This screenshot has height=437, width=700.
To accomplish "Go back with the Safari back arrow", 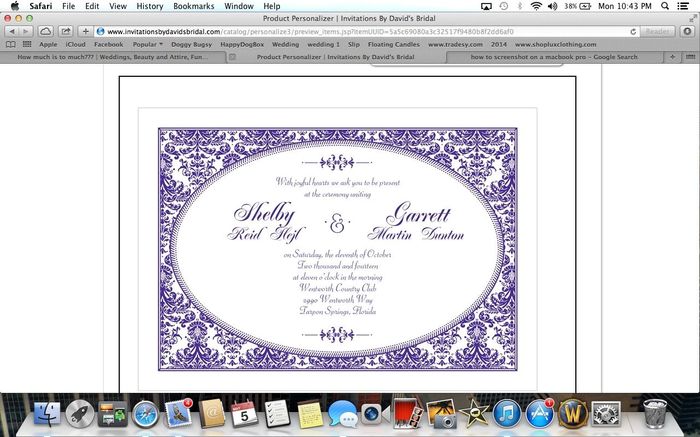I will pos(12,31).
